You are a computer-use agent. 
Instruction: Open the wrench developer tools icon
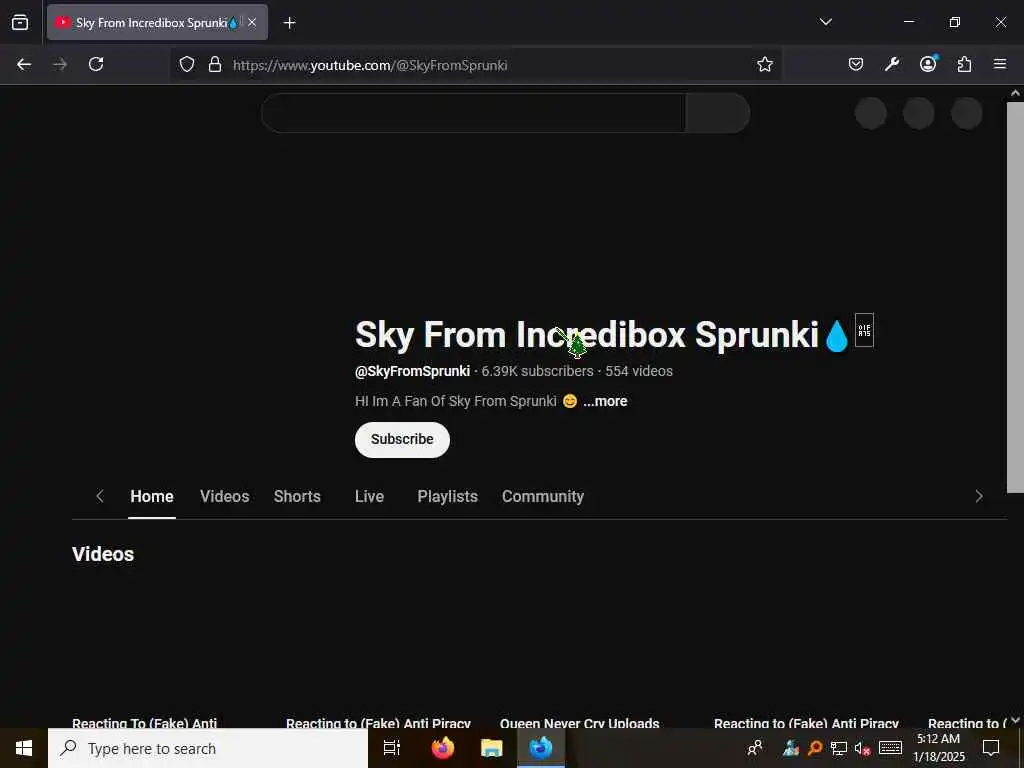tap(892, 64)
